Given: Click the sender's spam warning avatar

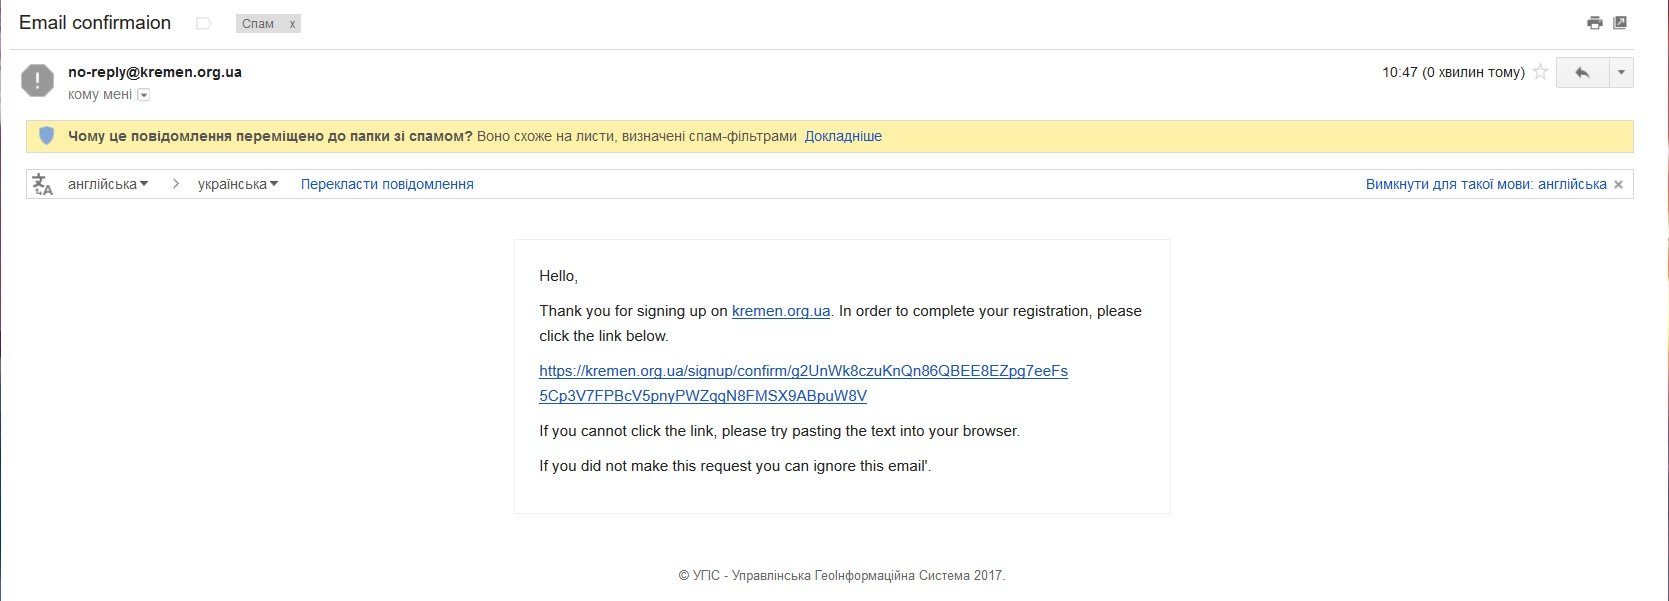Looking at the screenshot, I should (38, 80).
